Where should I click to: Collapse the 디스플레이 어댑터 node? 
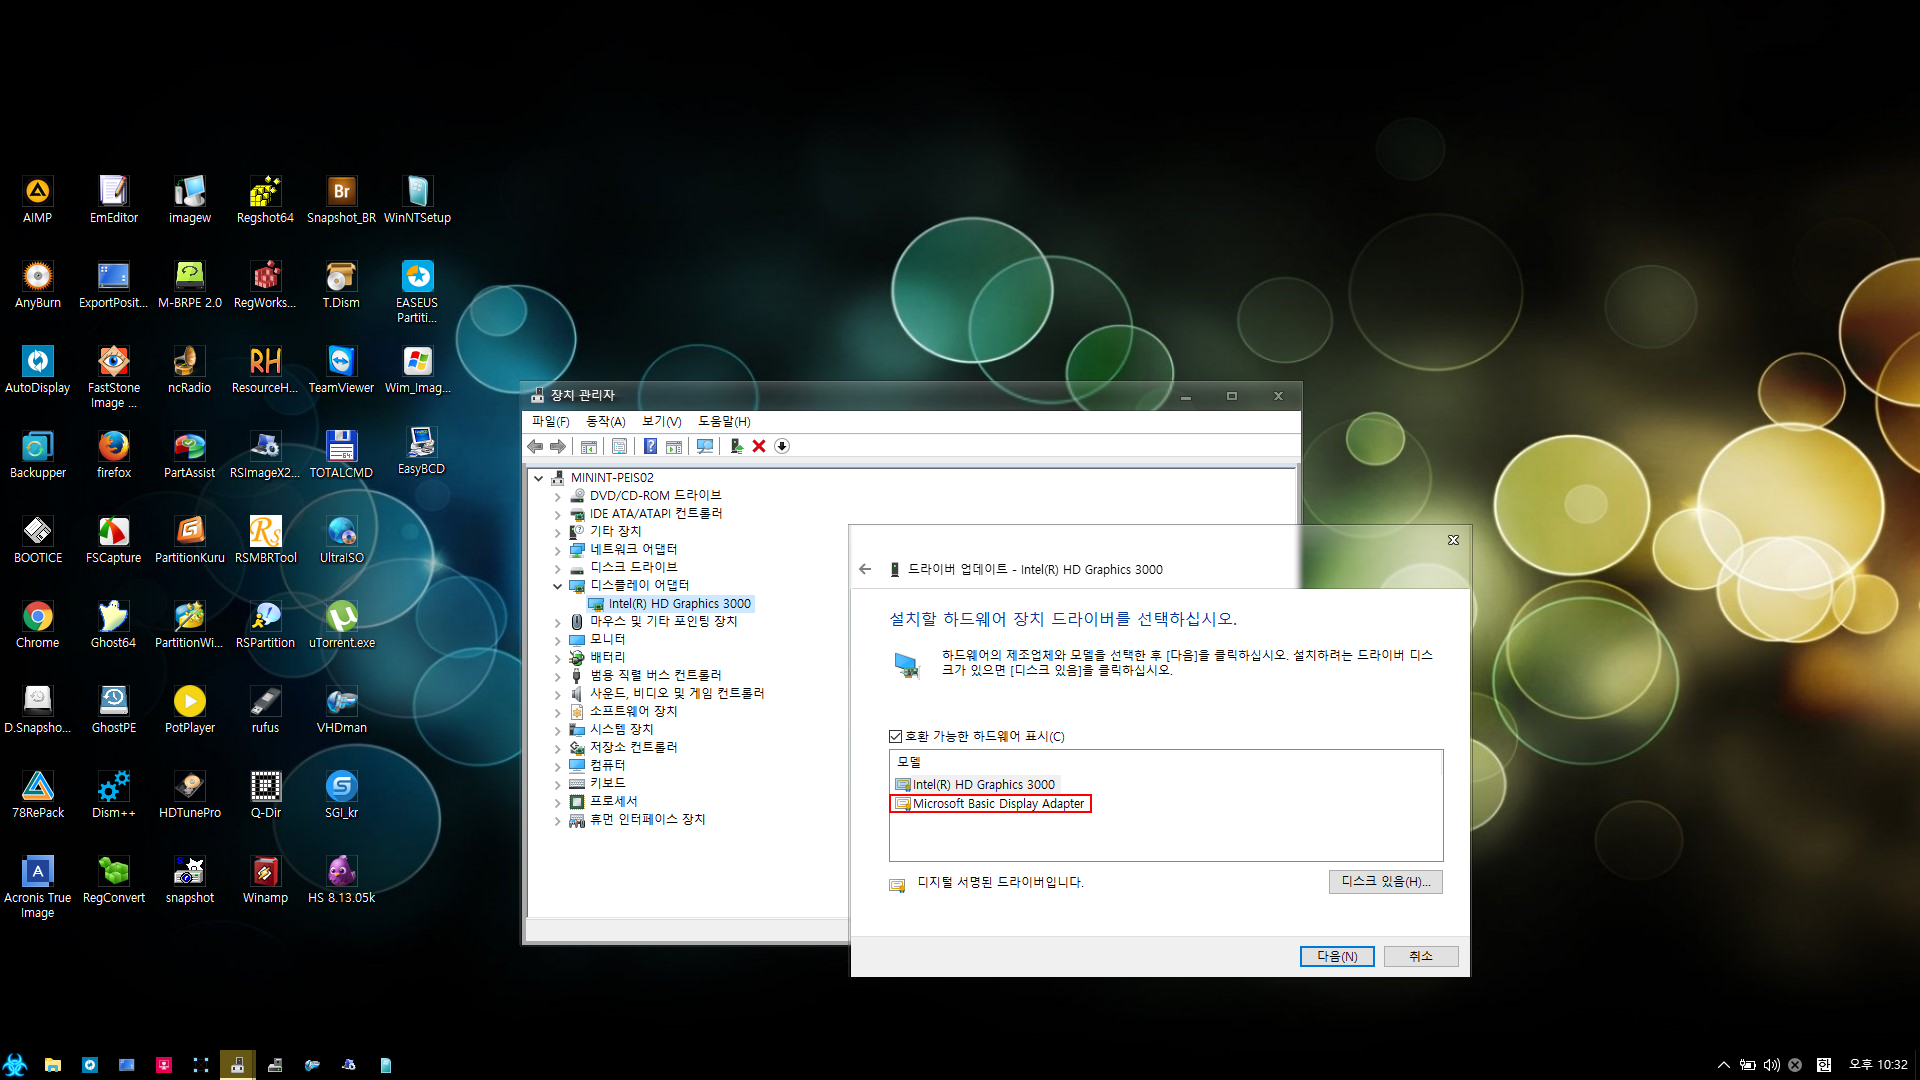point(558,586)
